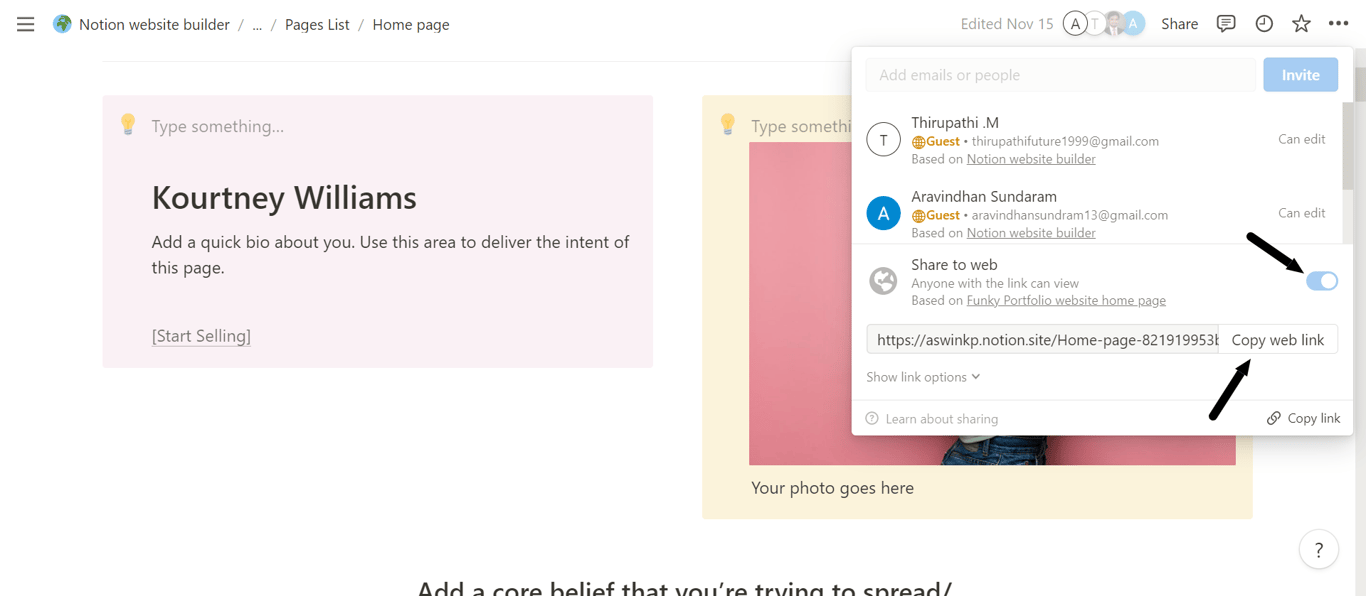The height and width of the screenshot is (596, 1366).
Task: Click Aravindhan's blue A avatar in the share list
Action: pos(883,213)
